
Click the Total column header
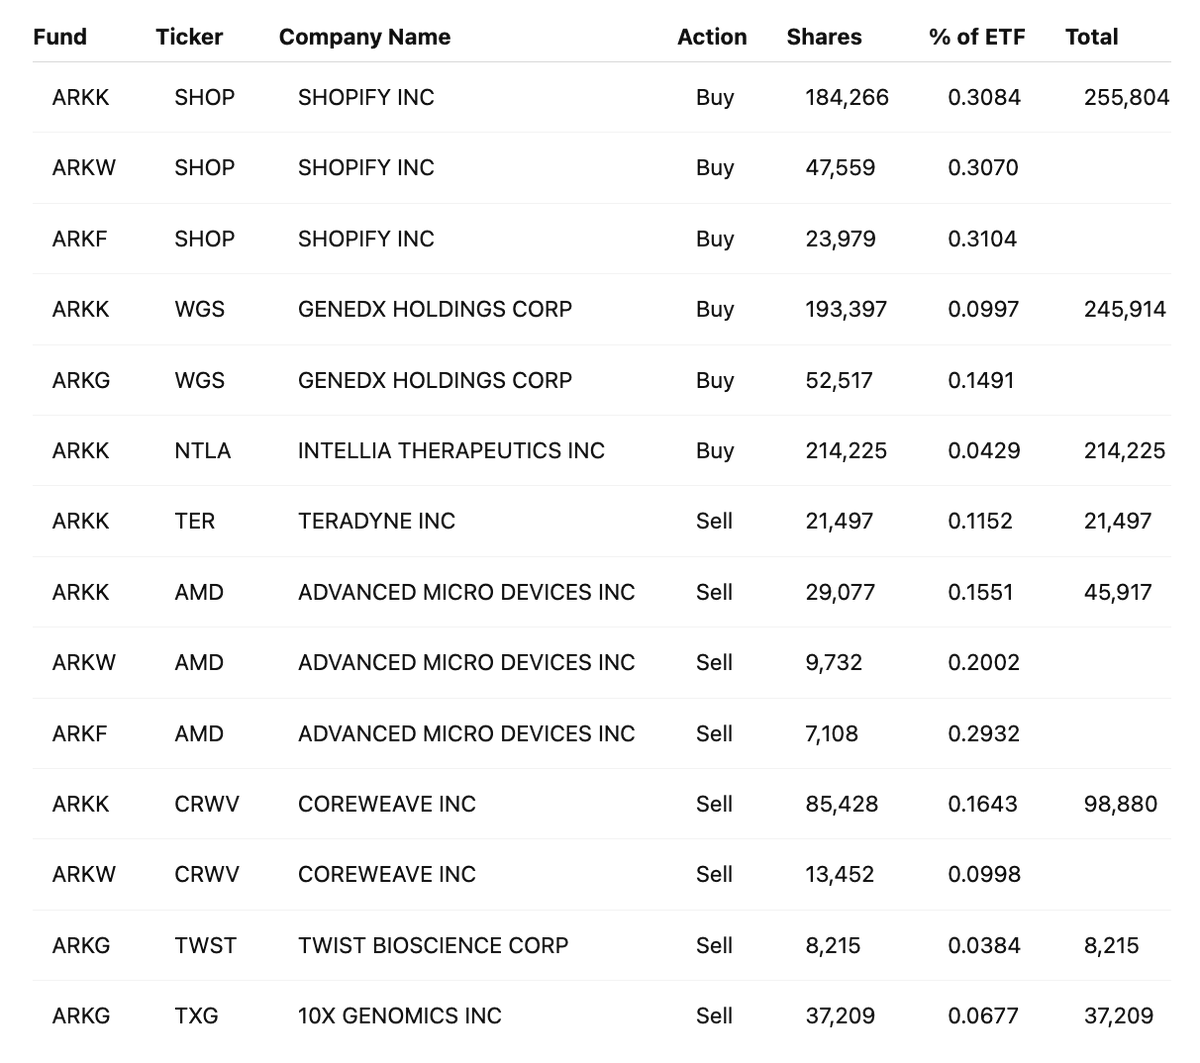coord(1091,37)
